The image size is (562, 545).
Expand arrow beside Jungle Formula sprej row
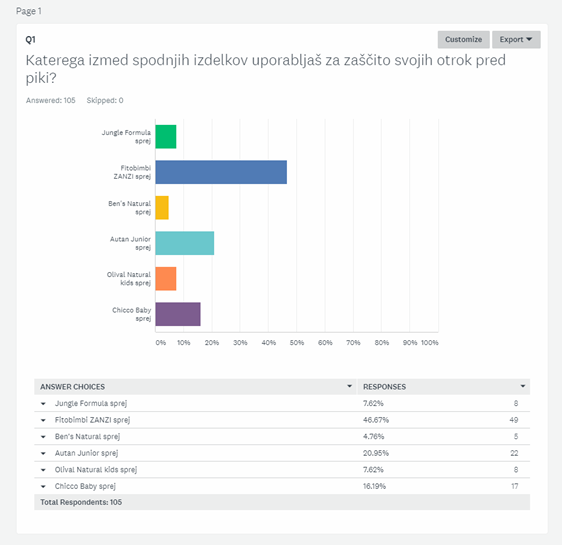point(43,404)
